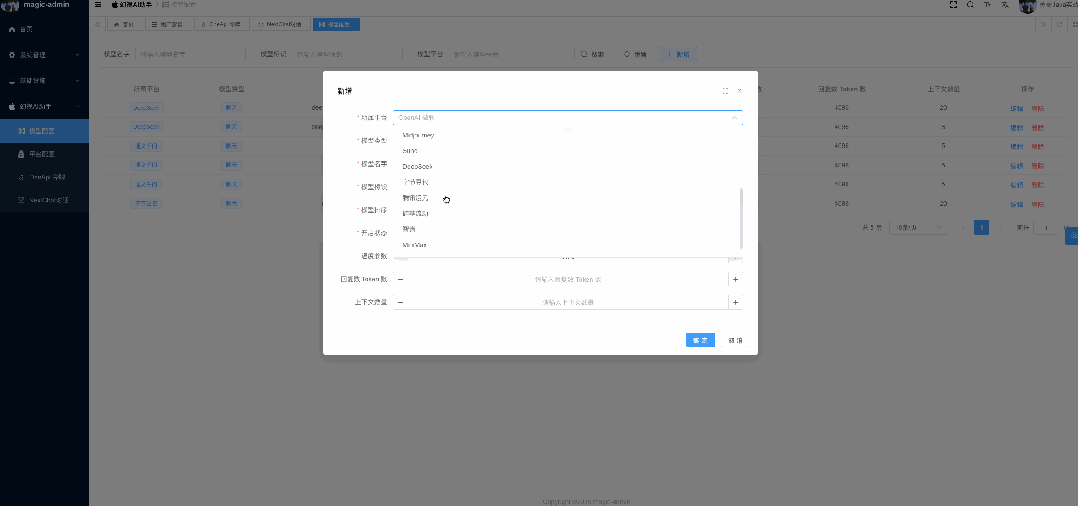This screenshot has height=506, width=1078.
Task: Click the platform dropdown list scrollbar
Action: point(740,219)
